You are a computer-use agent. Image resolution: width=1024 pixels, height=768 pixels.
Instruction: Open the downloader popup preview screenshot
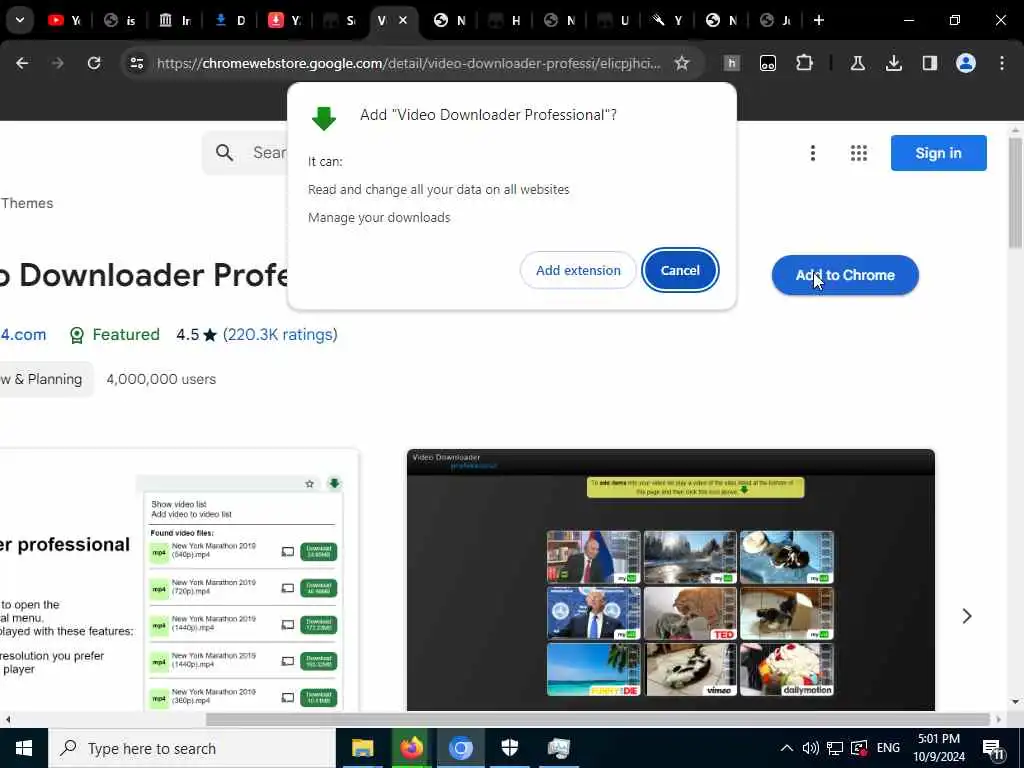click(179, 580)
